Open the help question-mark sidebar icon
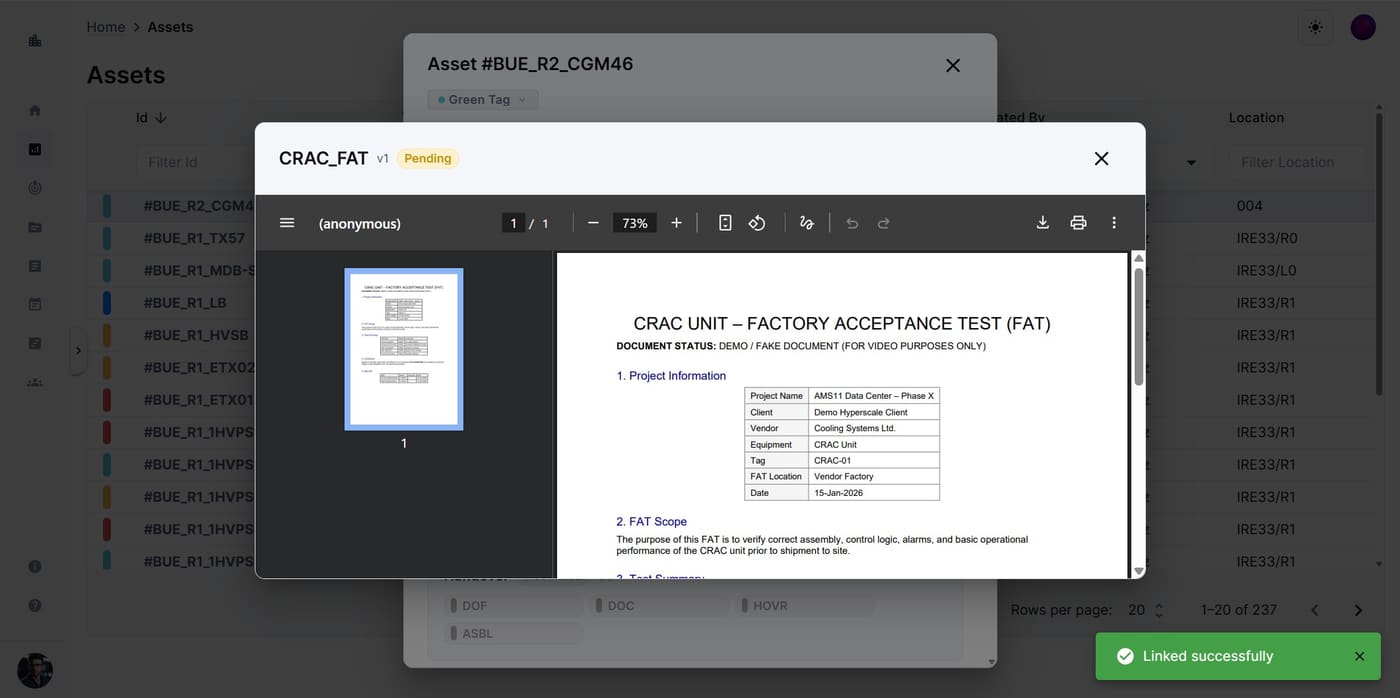Screen dimensions: 1400x698 35,605
